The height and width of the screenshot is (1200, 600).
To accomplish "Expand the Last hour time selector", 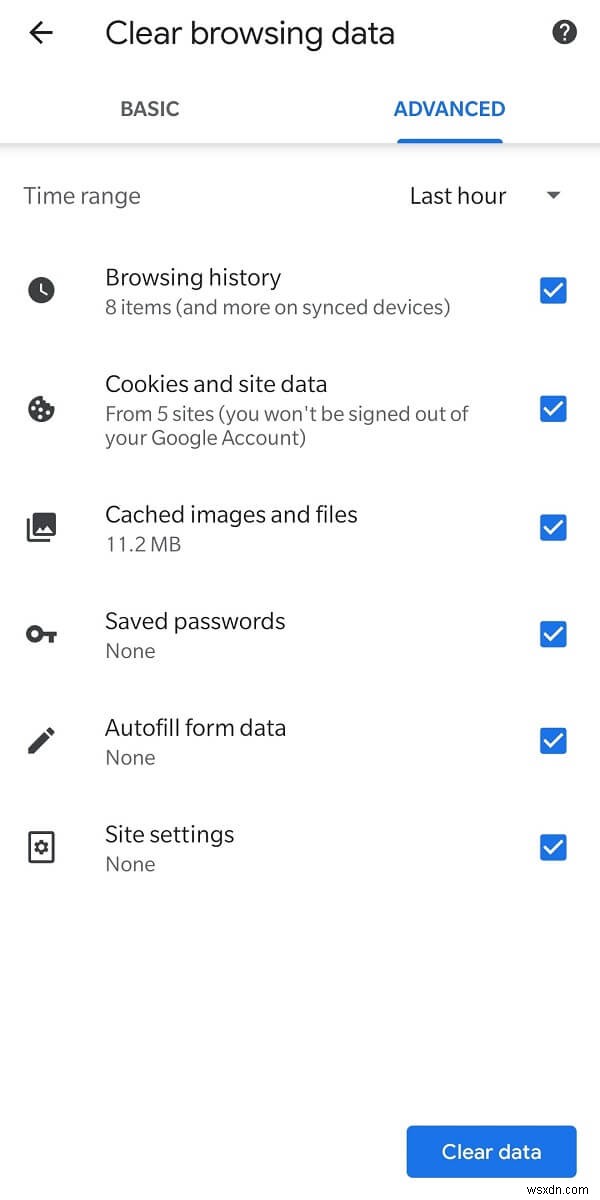I will point(457,196).
